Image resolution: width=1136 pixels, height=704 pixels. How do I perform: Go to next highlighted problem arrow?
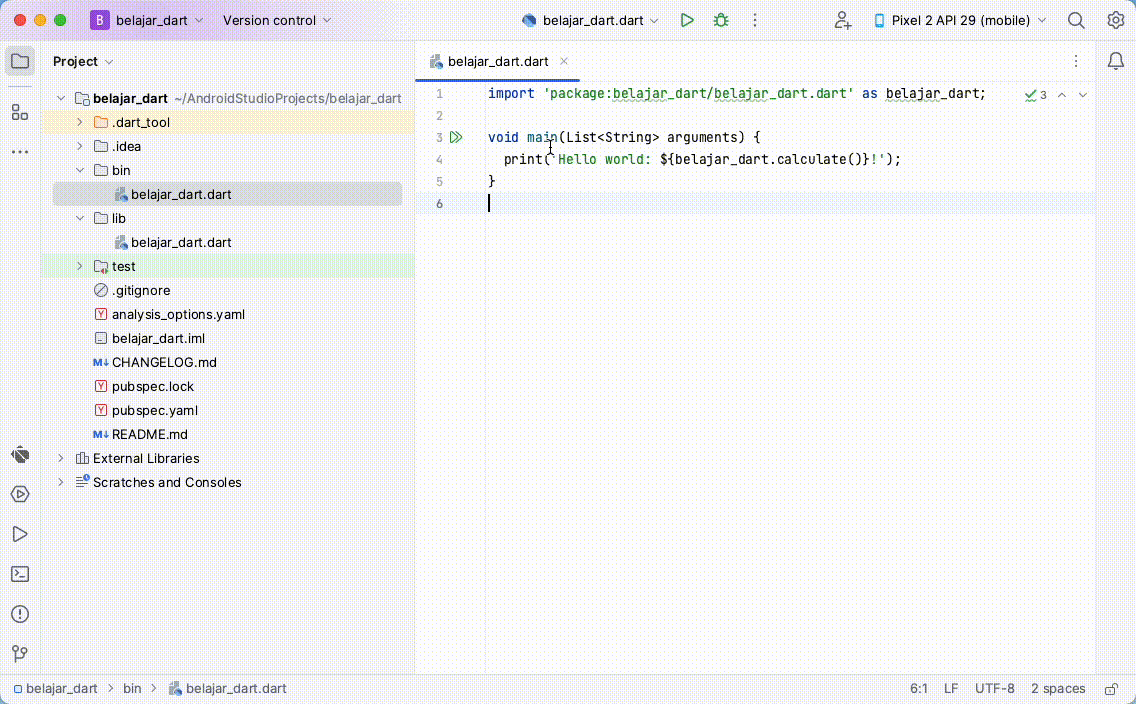point(1083,95)
